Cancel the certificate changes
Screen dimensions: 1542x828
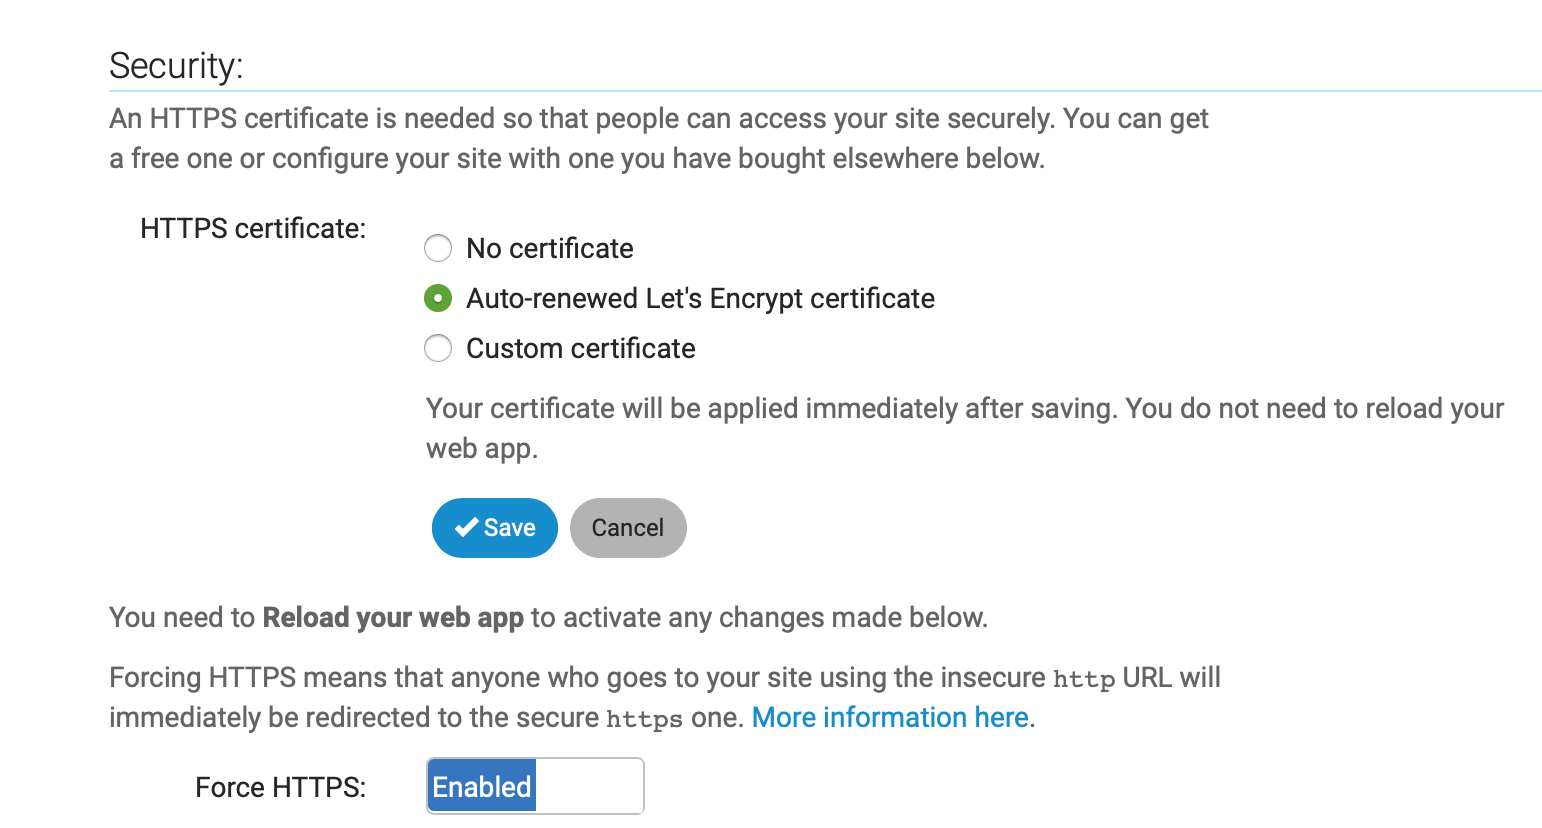point(628,527)
